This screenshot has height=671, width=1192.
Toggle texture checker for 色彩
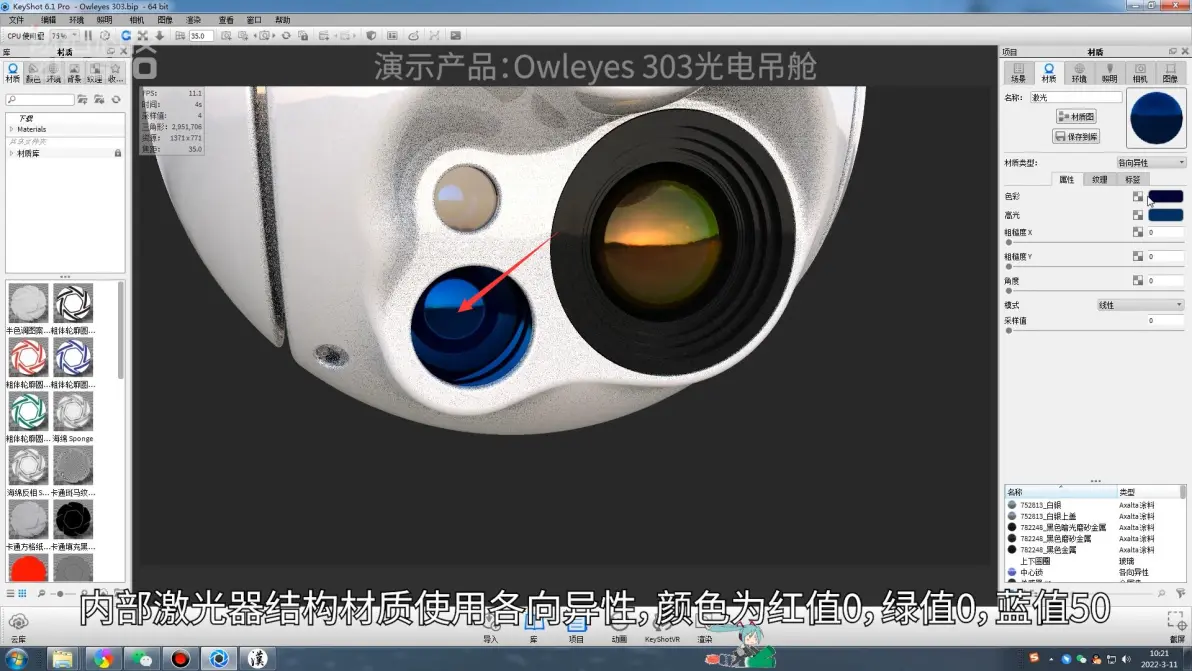pos(1137,196)
